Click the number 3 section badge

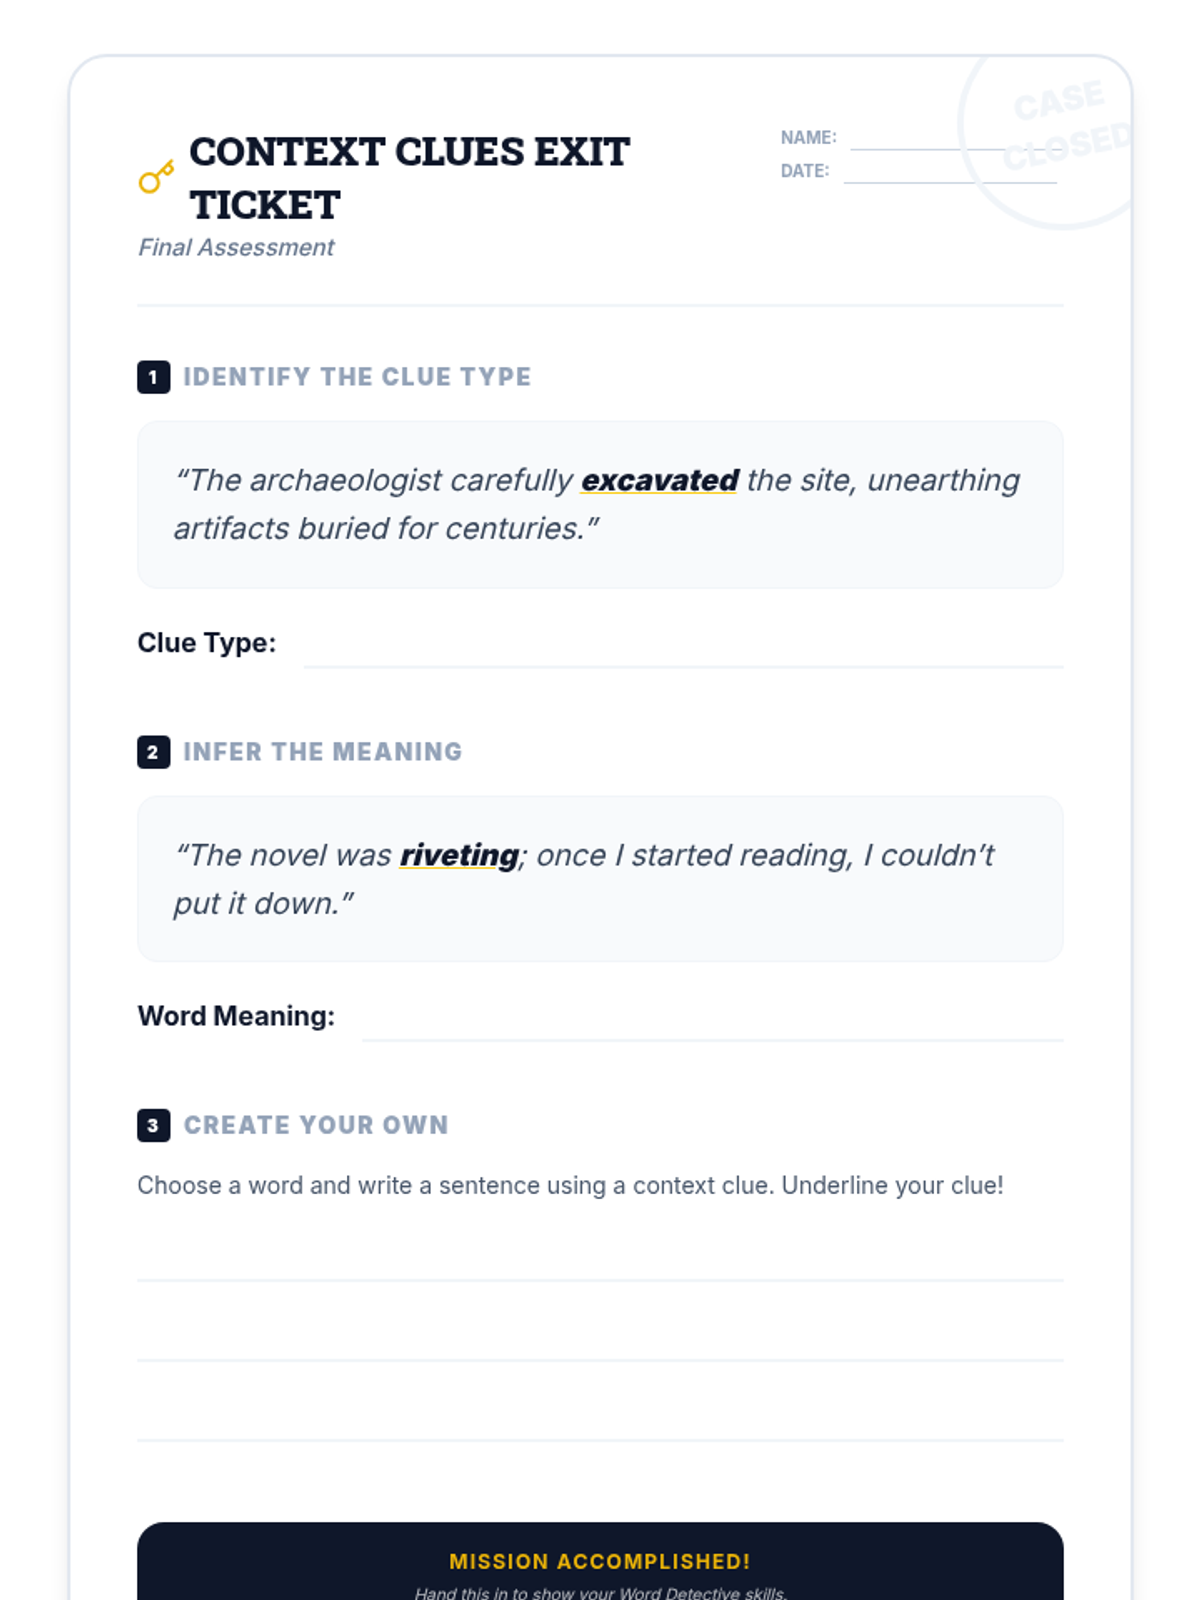pos(153,1125)
